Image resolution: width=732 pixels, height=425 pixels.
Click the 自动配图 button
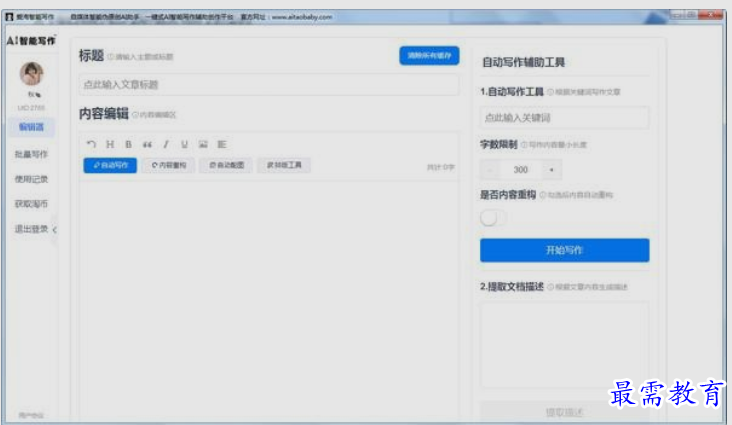(x=226, y=165)
